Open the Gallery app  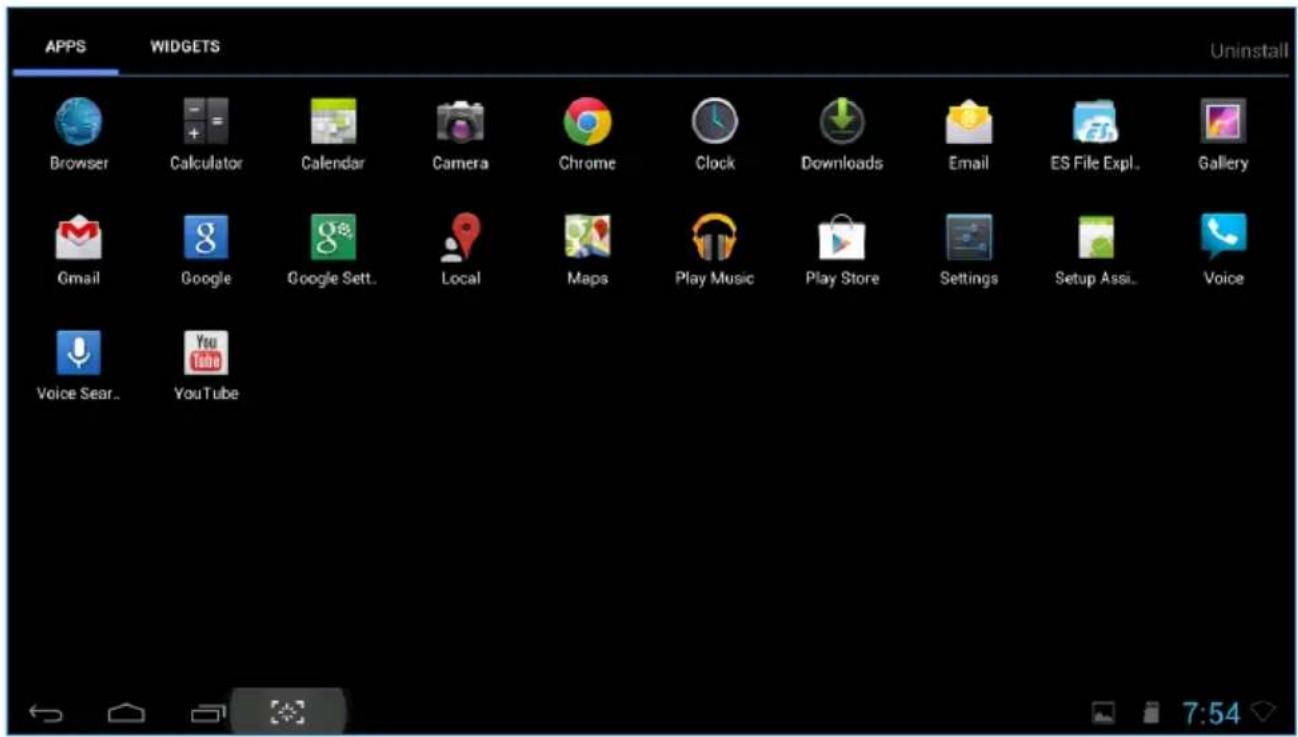pyautogui.click(x=1223, y=135)
